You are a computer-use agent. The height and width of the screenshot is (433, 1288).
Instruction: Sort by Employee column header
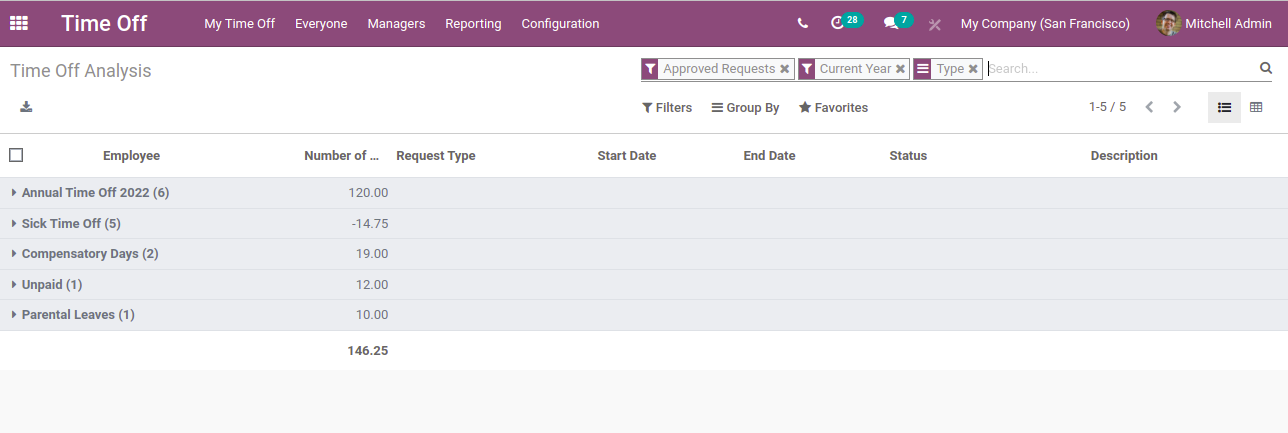pyautogui.click(x=131, y=156)
